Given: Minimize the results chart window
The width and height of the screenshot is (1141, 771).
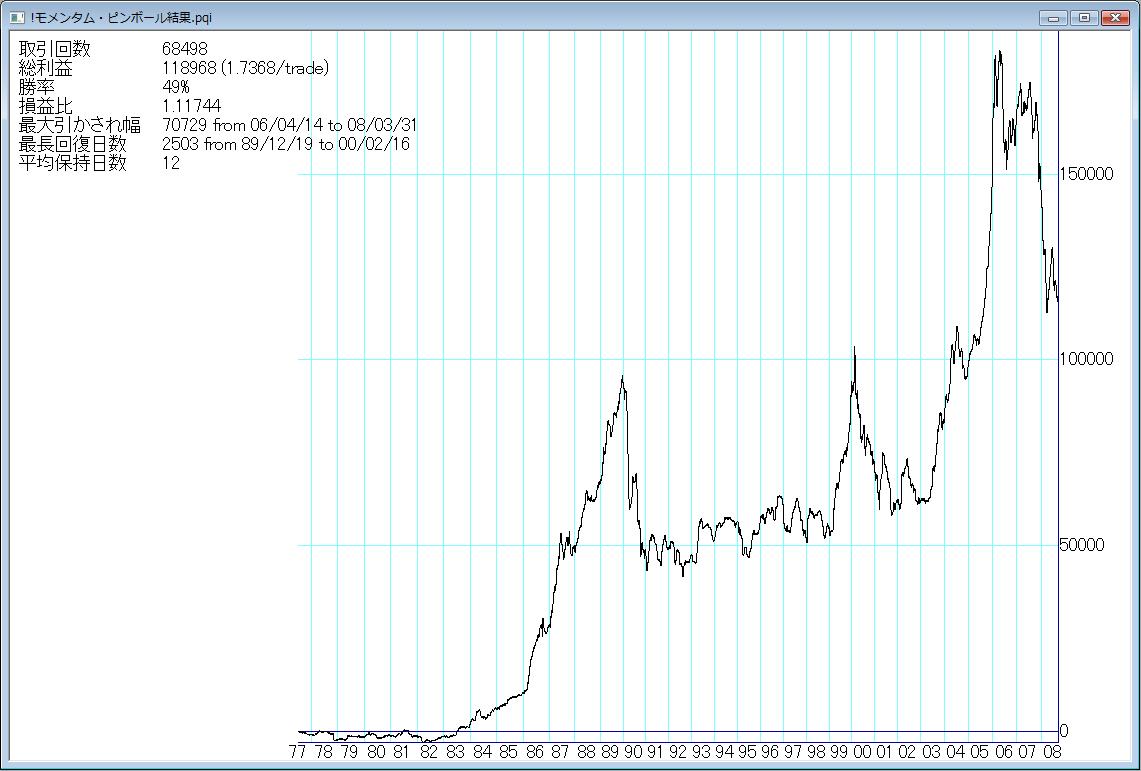Looking at the screenshot, I should [1053, 17].
